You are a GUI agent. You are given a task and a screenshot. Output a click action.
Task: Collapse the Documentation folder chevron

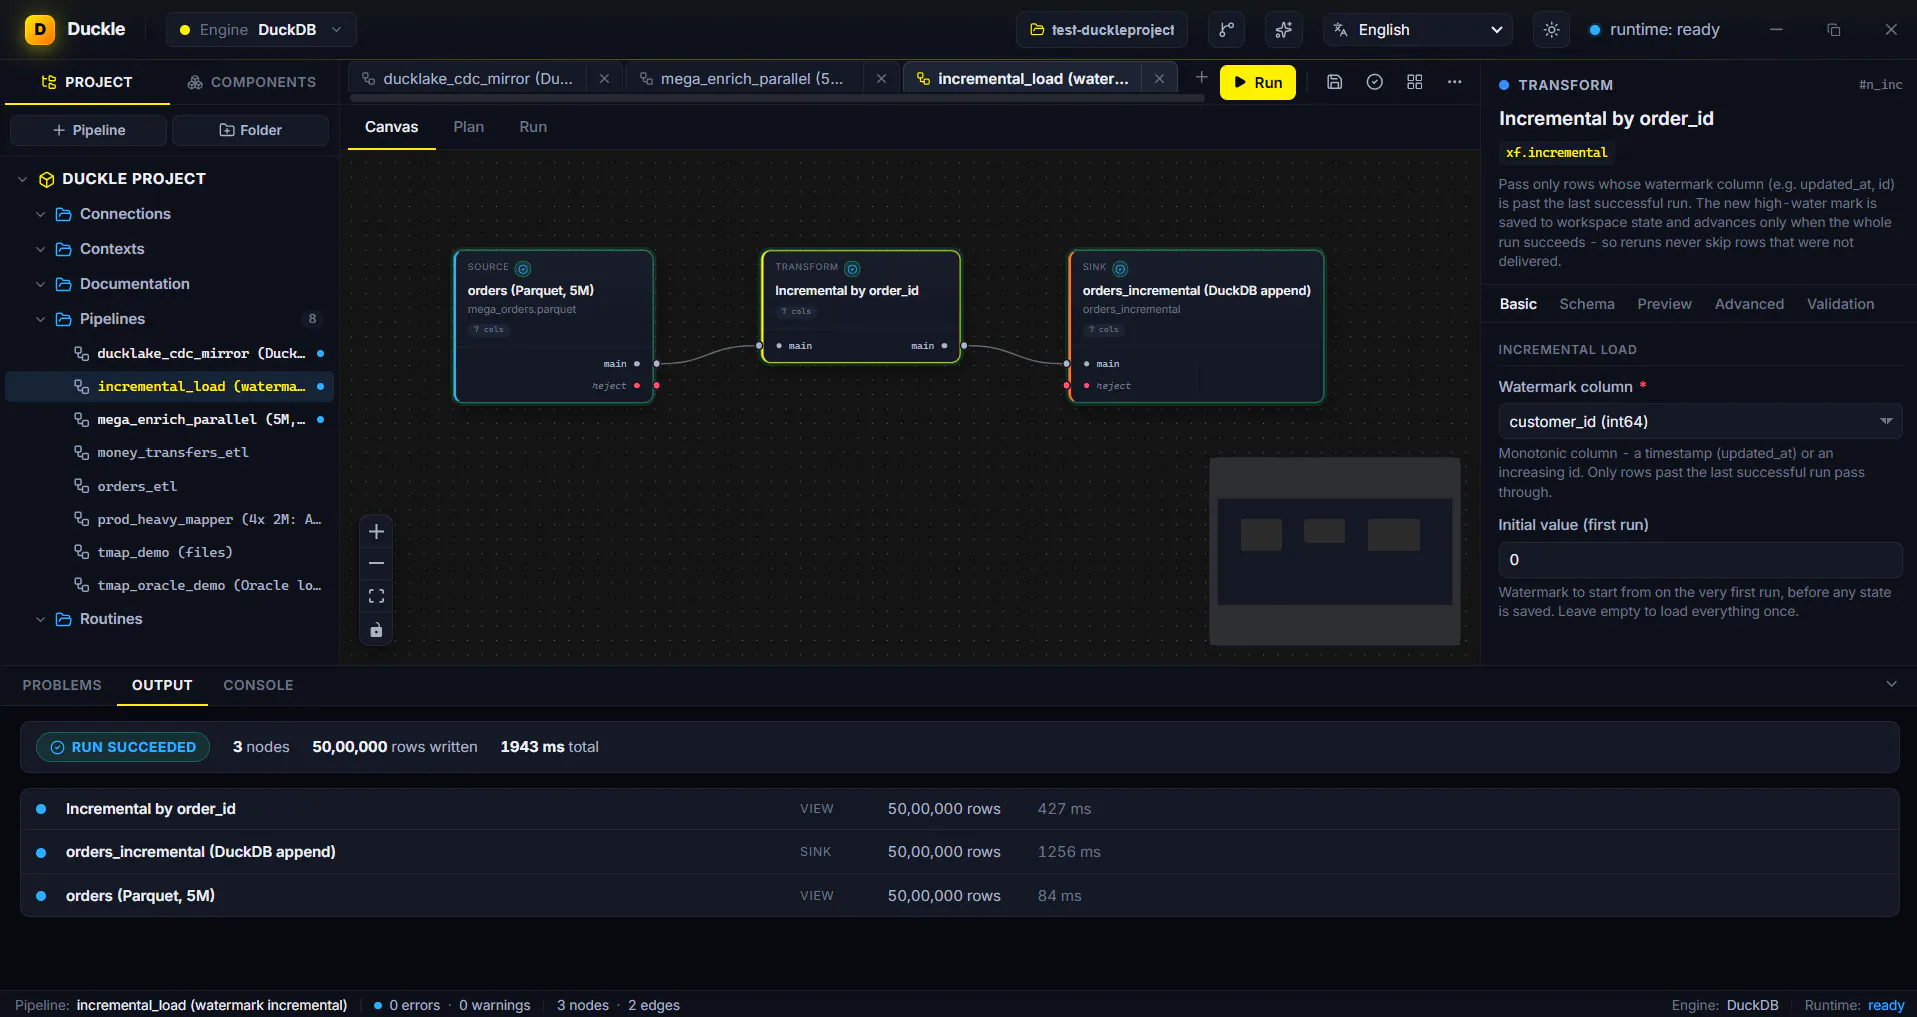(40, 284)
